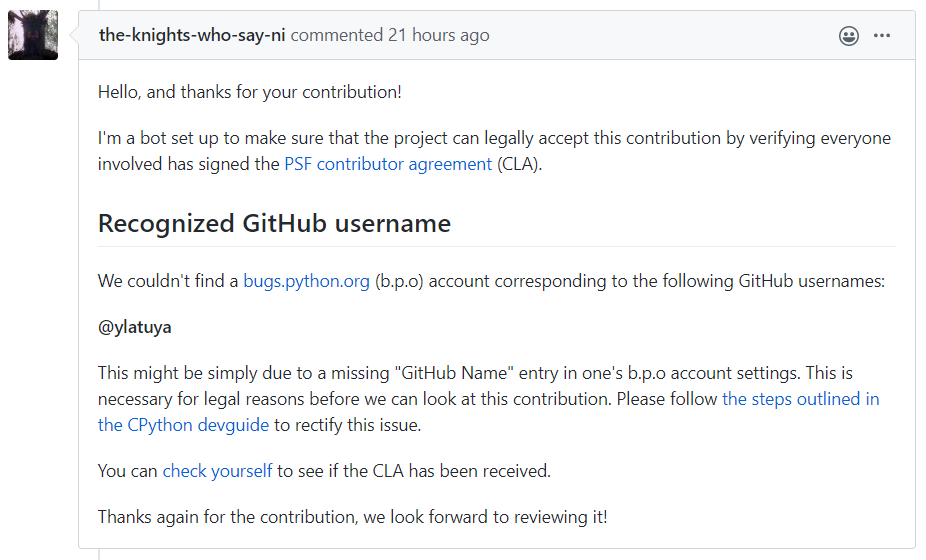Click the "This might be simply due" sentence
The width and height of the screenshot is (926, 560).
click(x=250, y=373)
